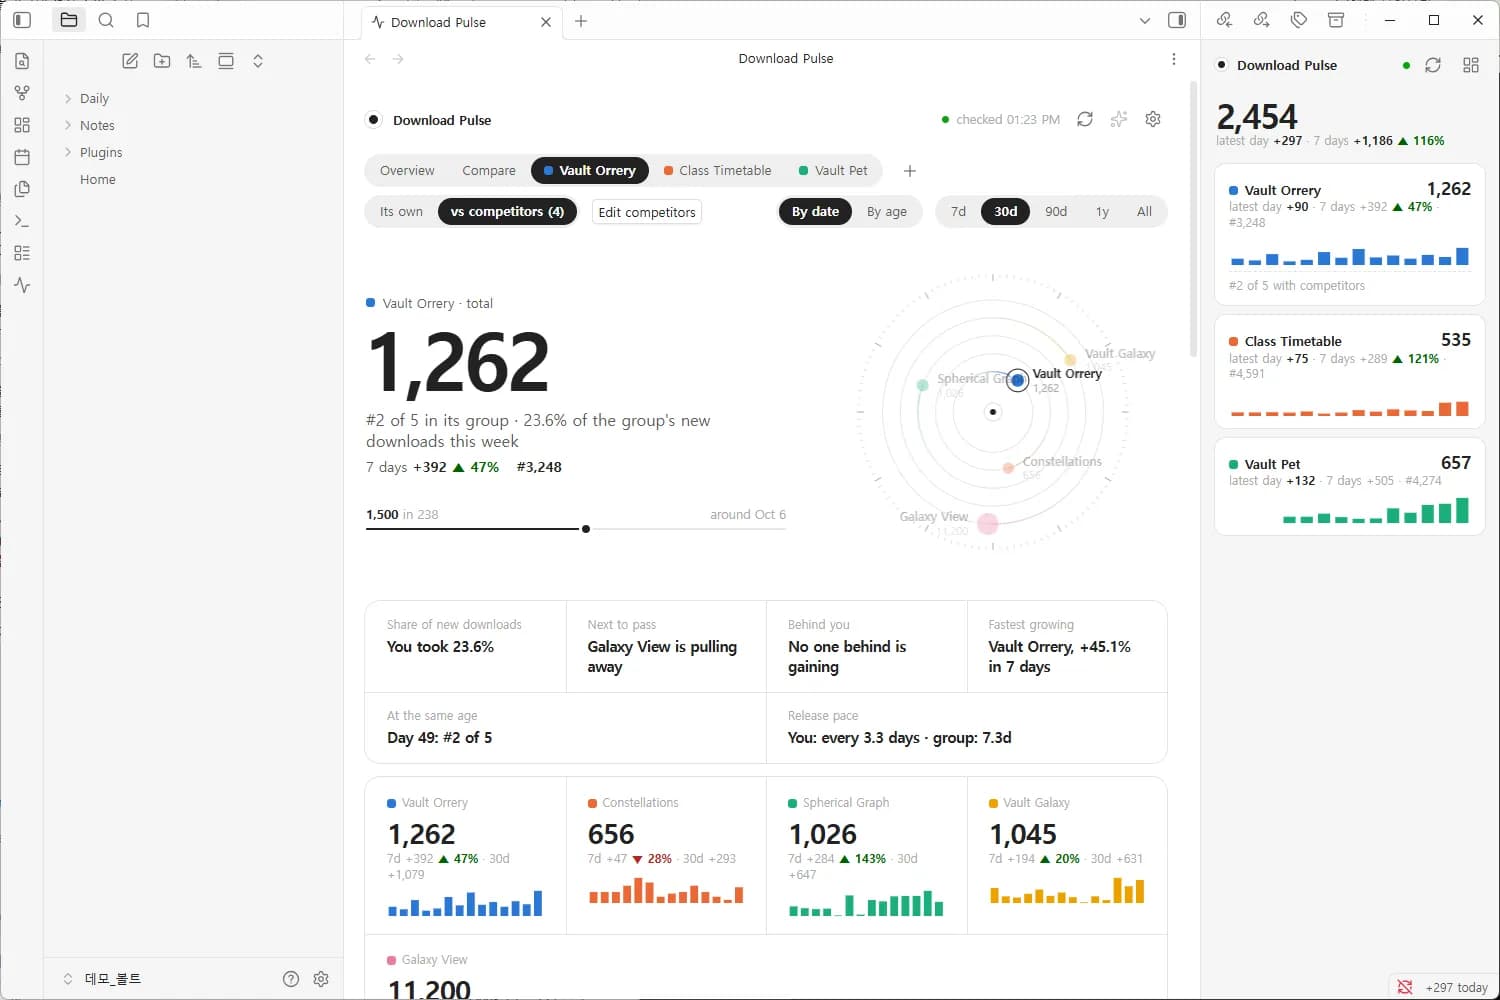This screenshot has height=1000, width=1500.
Task: Select the 'Its own' toggle option
Action: point(401,212)
